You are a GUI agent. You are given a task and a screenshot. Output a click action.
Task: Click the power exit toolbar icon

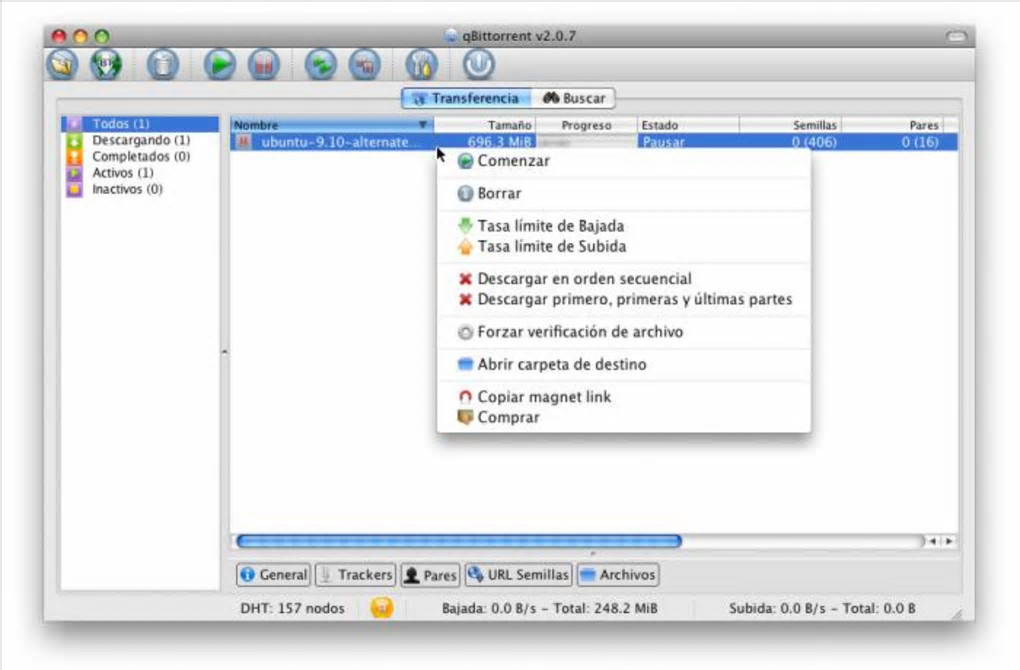479,64
